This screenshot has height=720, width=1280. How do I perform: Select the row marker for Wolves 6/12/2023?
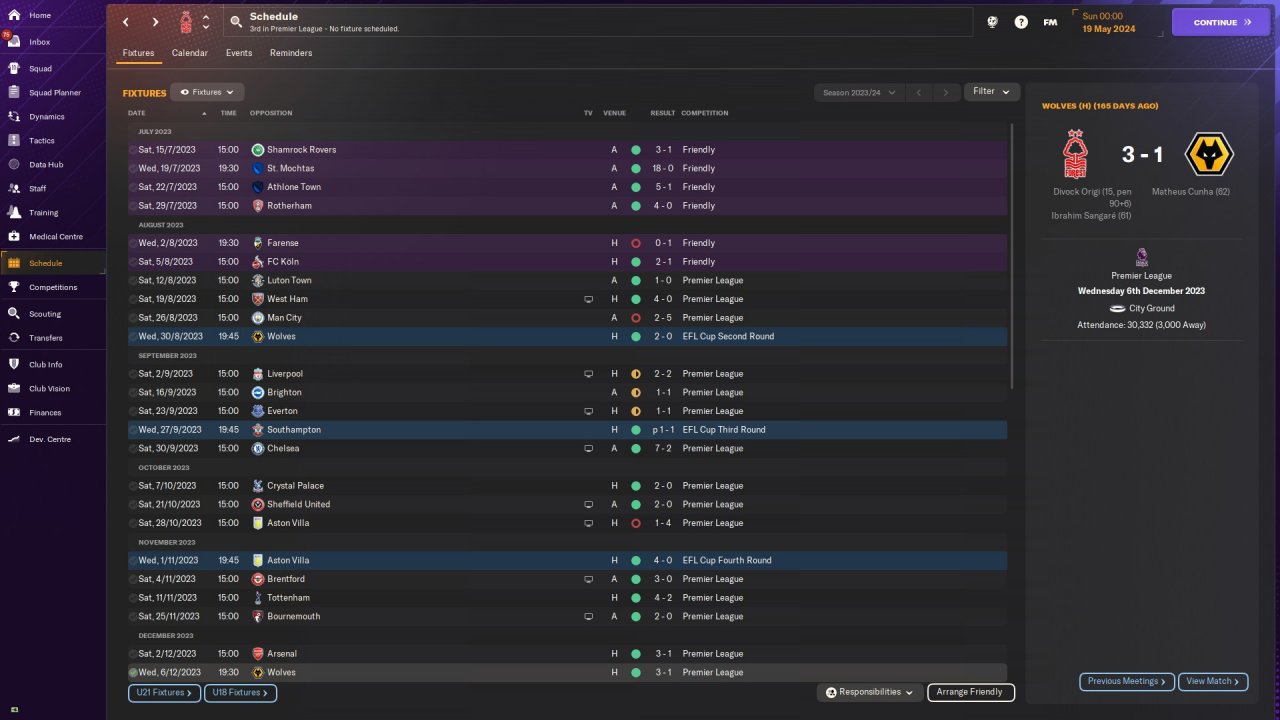tap(133, 673)
